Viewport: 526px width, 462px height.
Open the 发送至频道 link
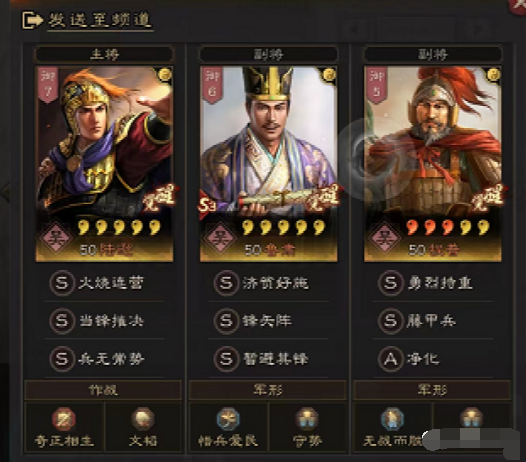(100, 20)
